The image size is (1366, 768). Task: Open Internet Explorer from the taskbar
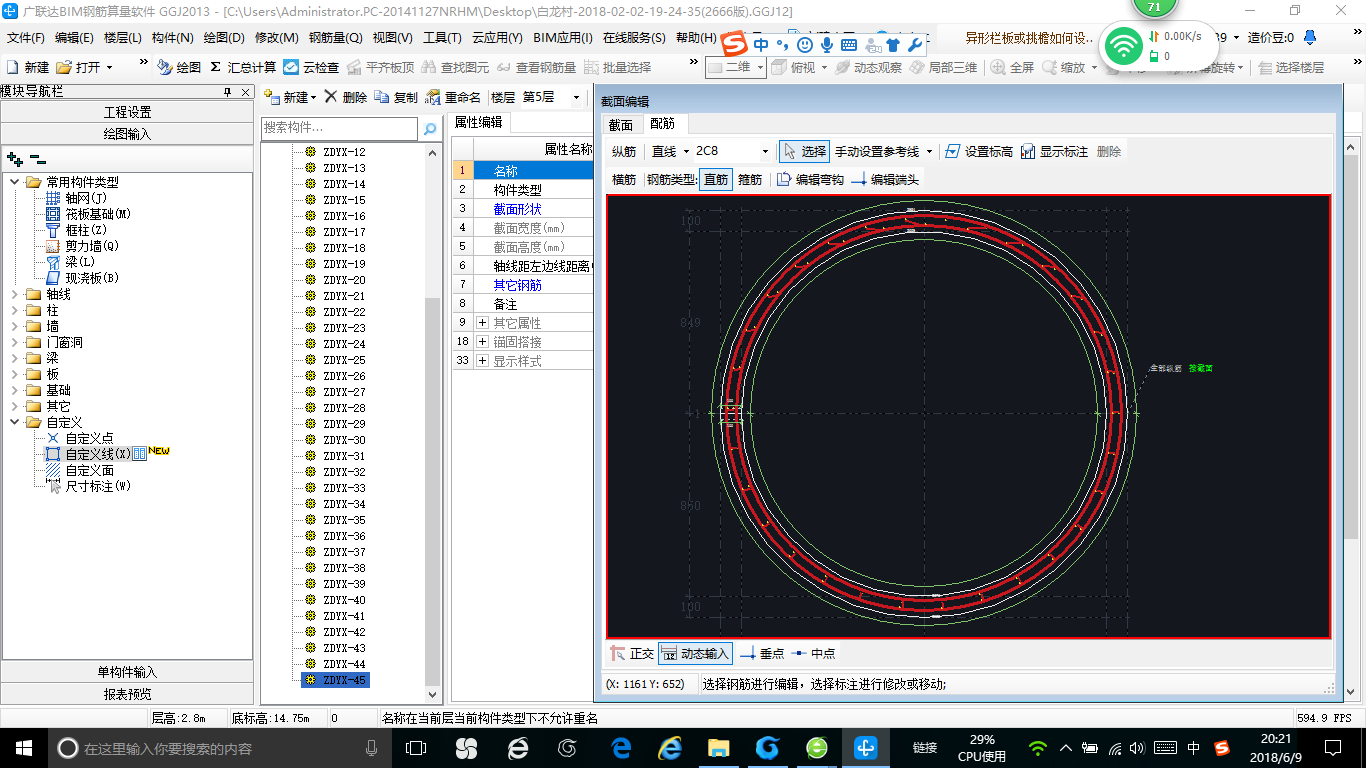pos(670,747)
